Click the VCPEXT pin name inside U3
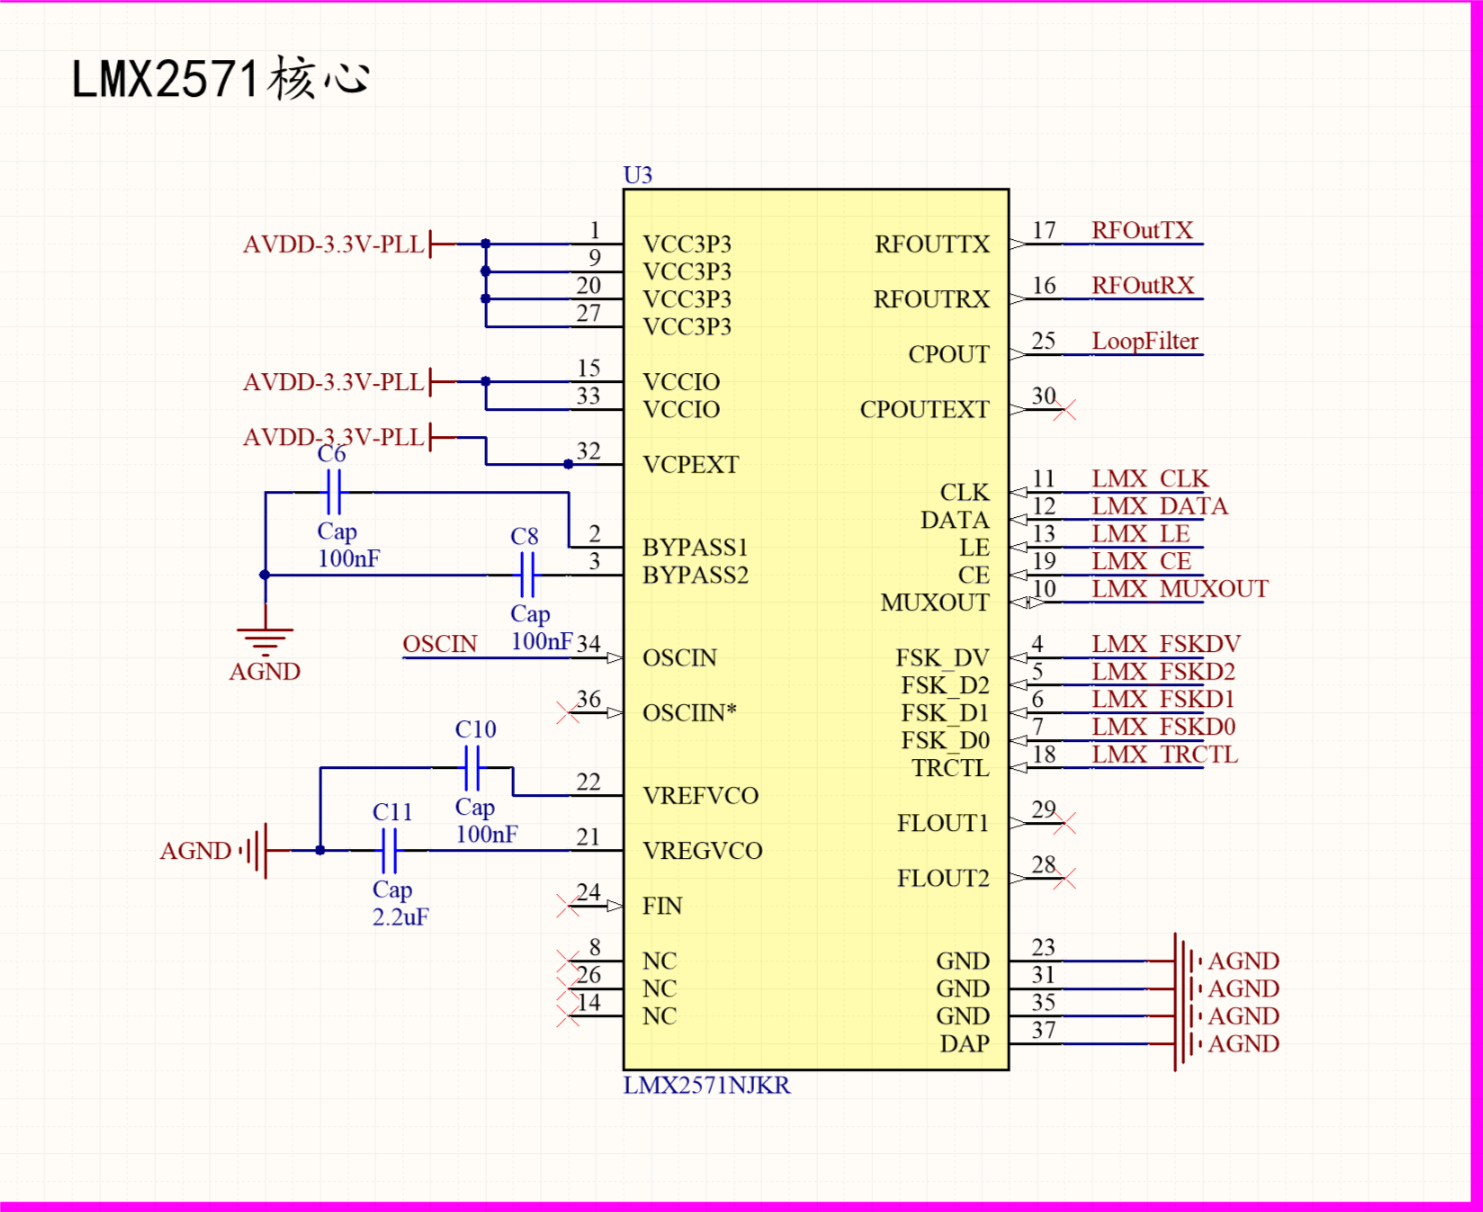1483x1212 pixels. point(691,465)
